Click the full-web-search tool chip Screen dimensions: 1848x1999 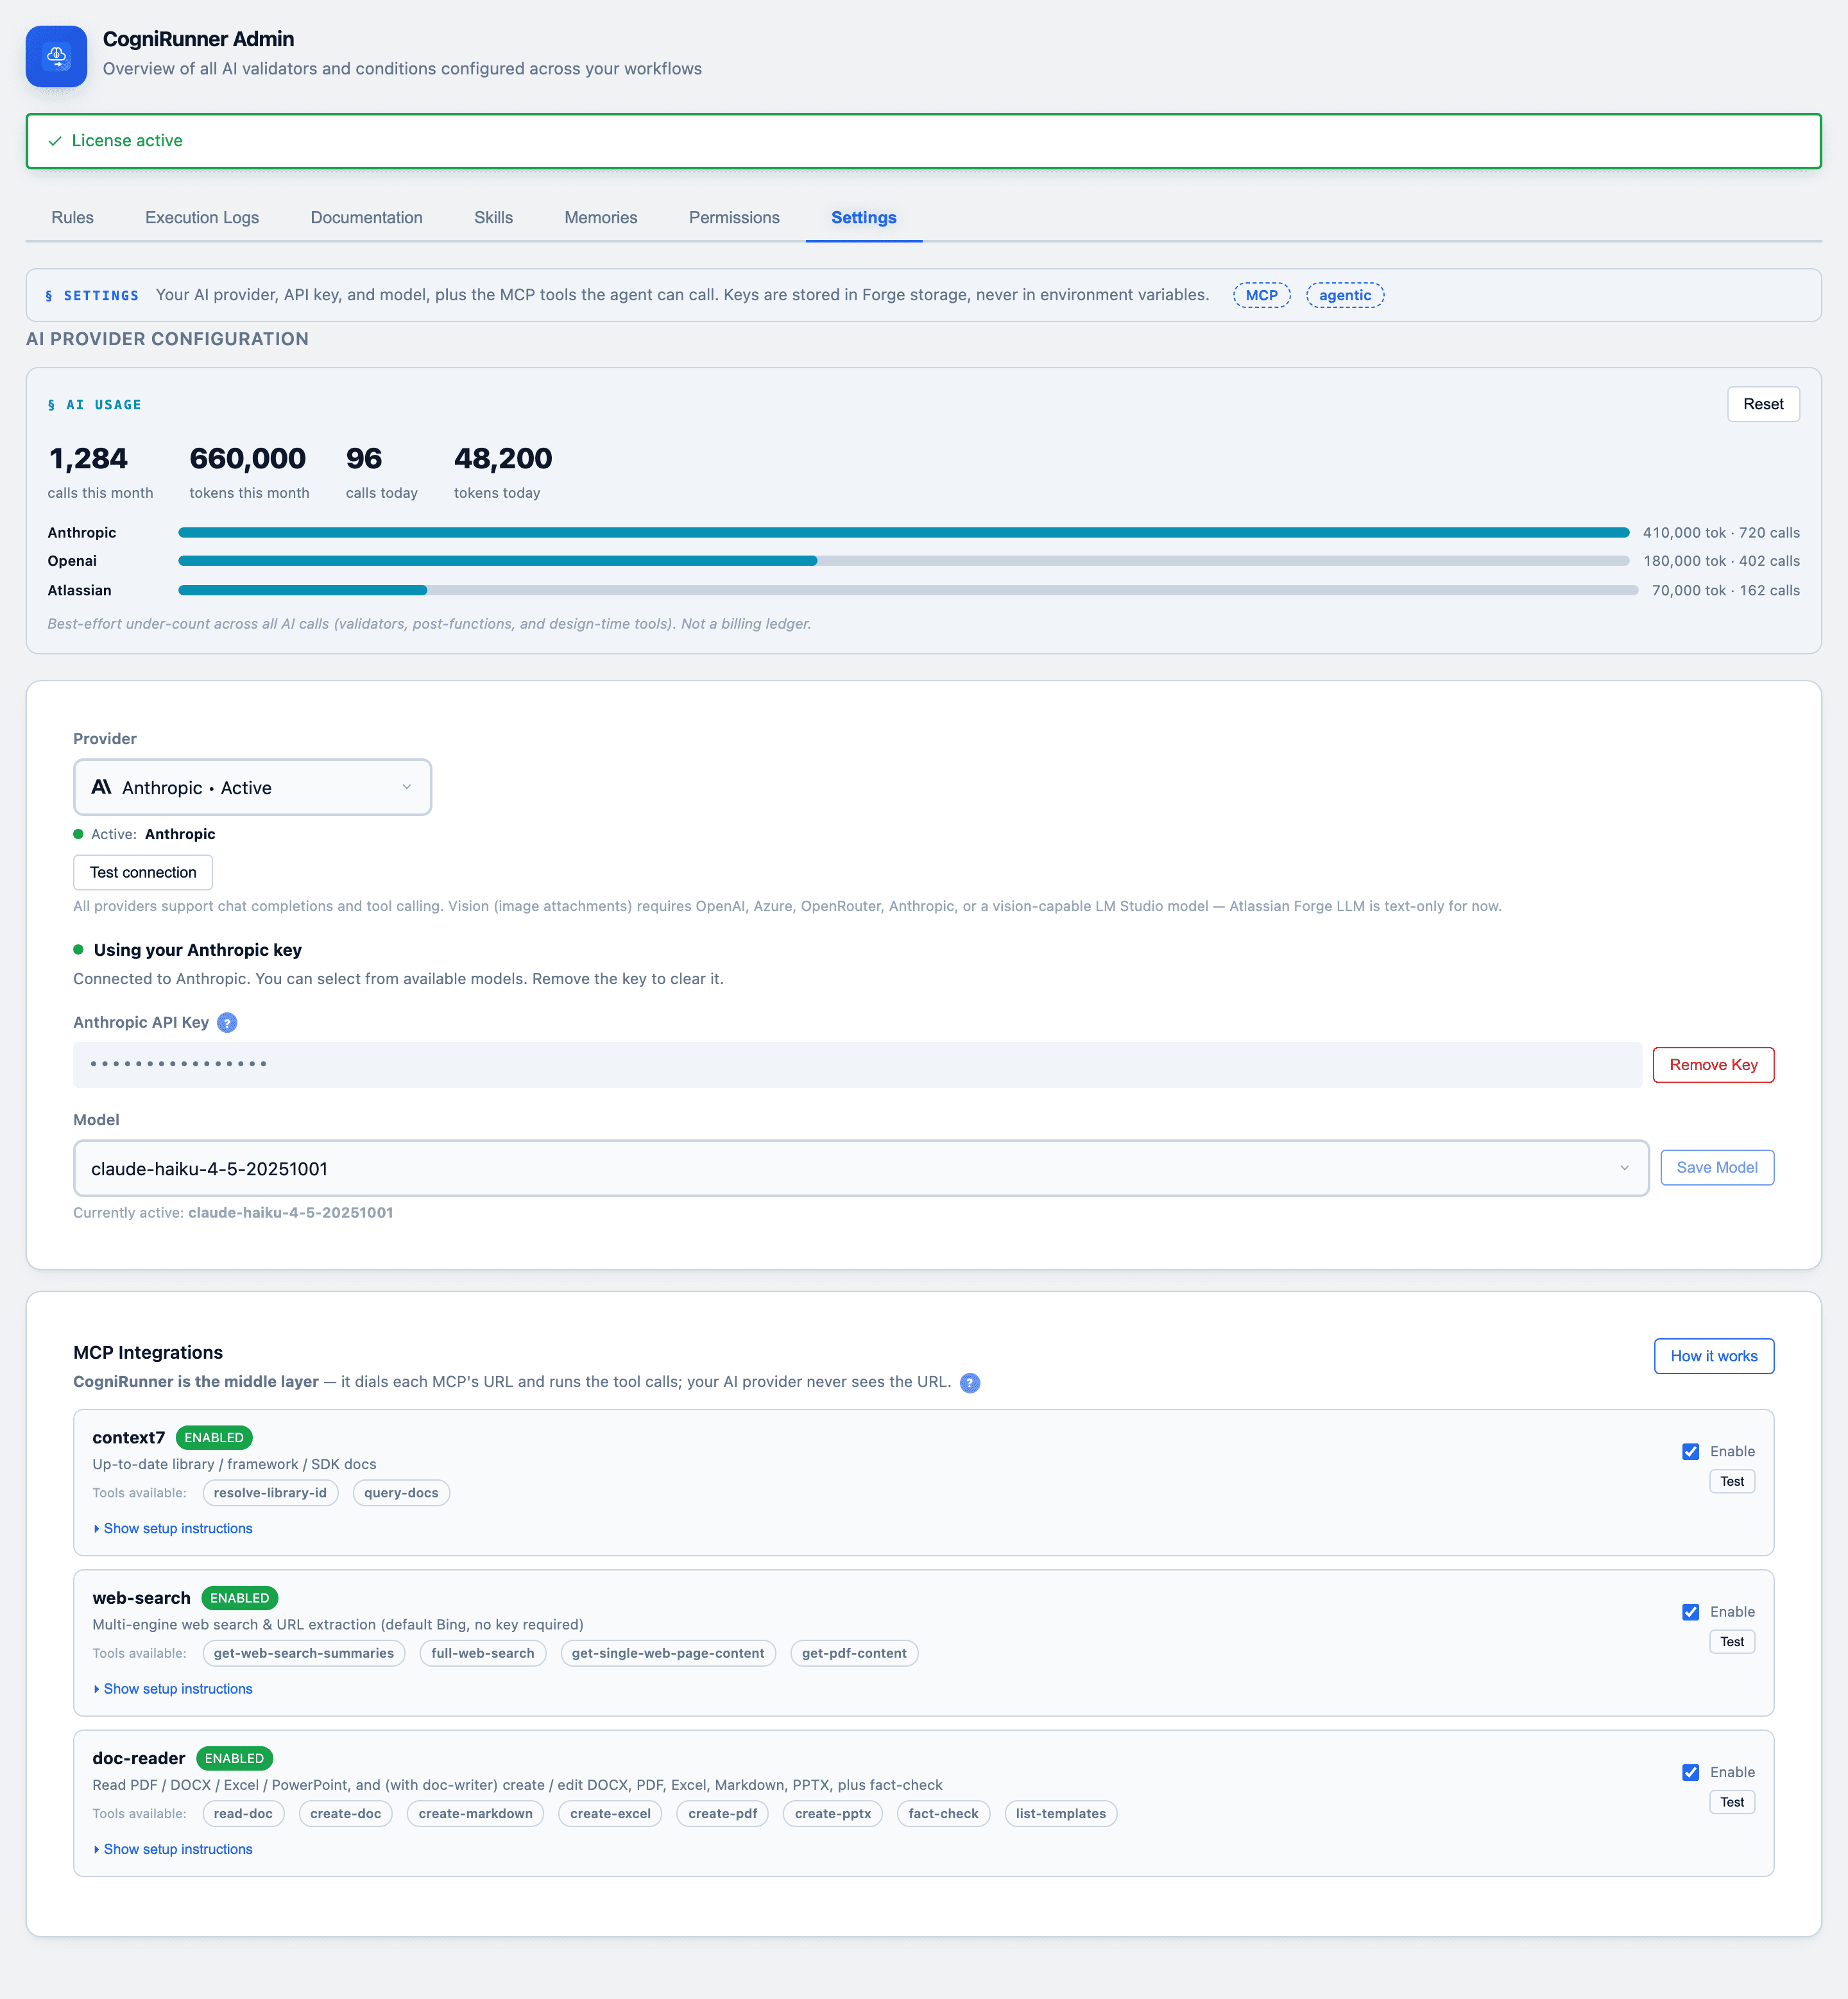pyautogui.click(x=483, y=1653)
